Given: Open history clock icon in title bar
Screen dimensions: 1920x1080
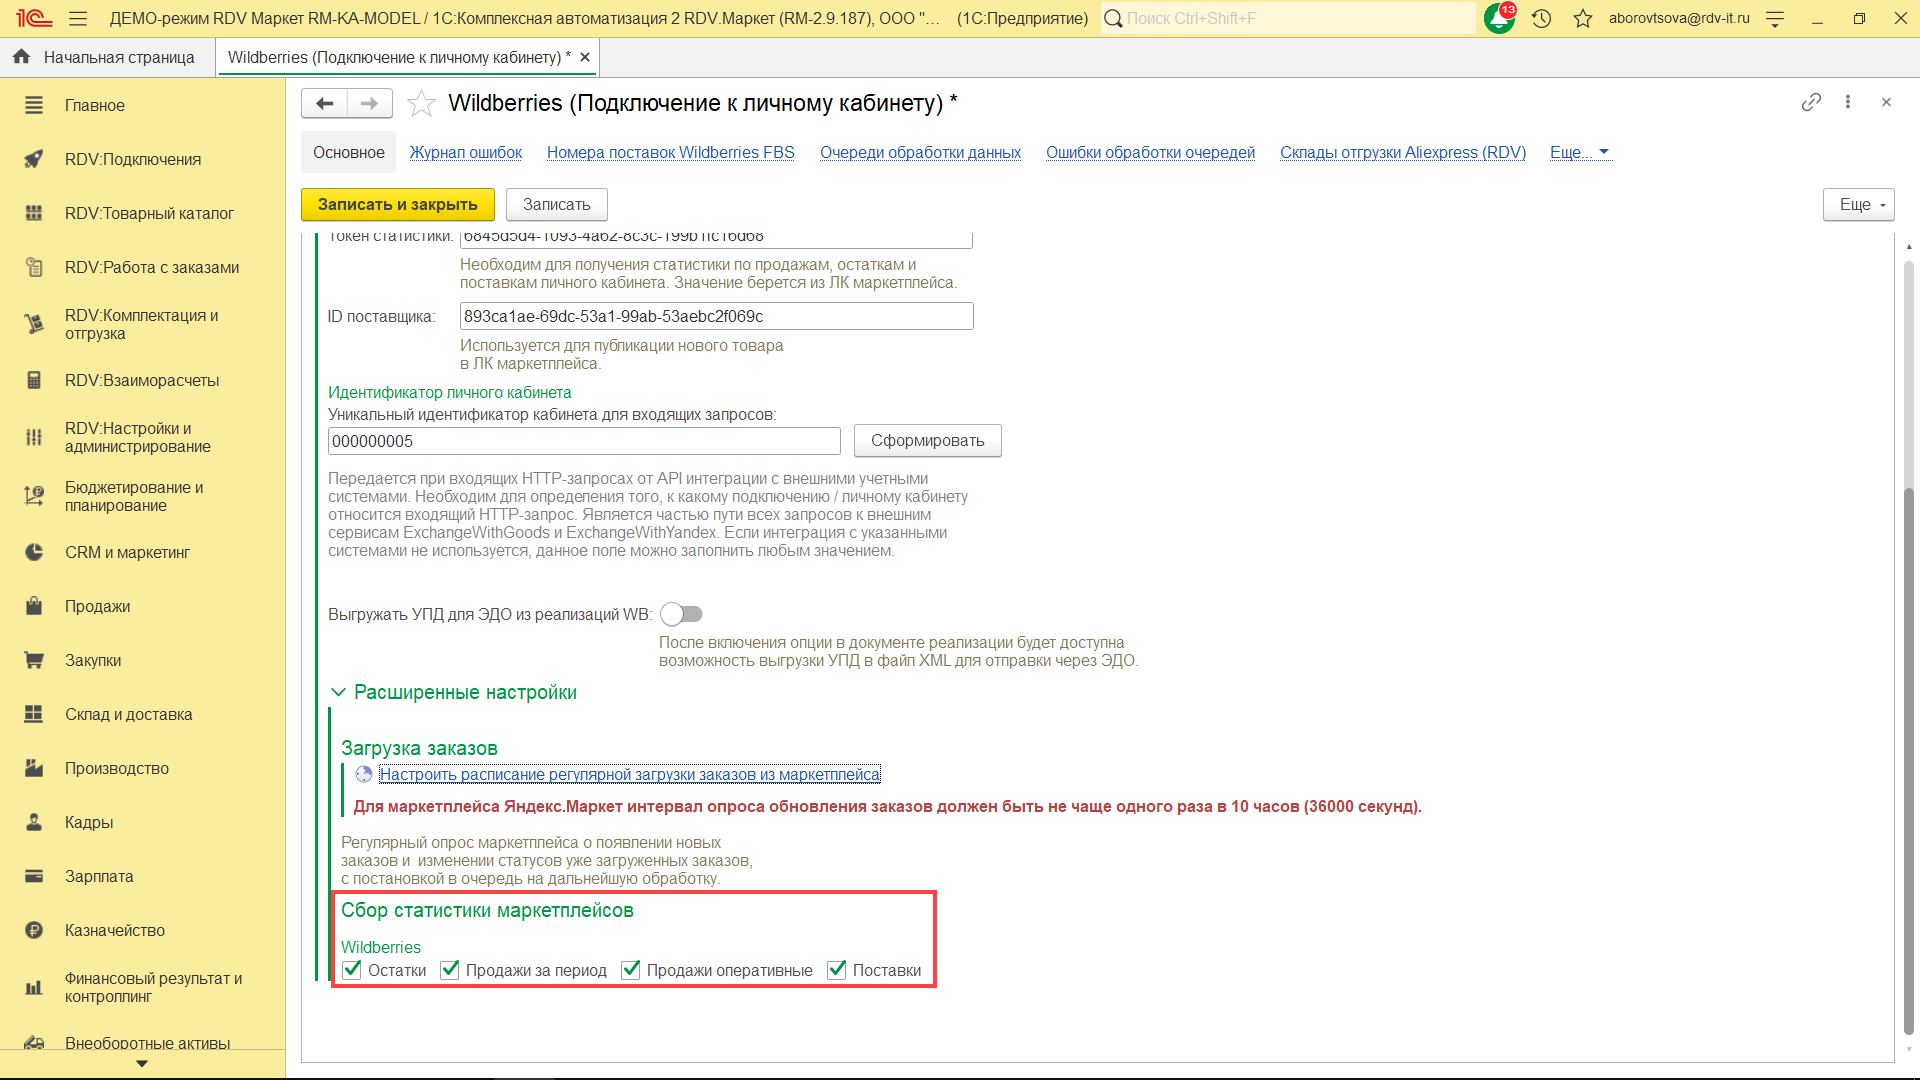Looking at the screenshot, I should tap(1541, 18).
